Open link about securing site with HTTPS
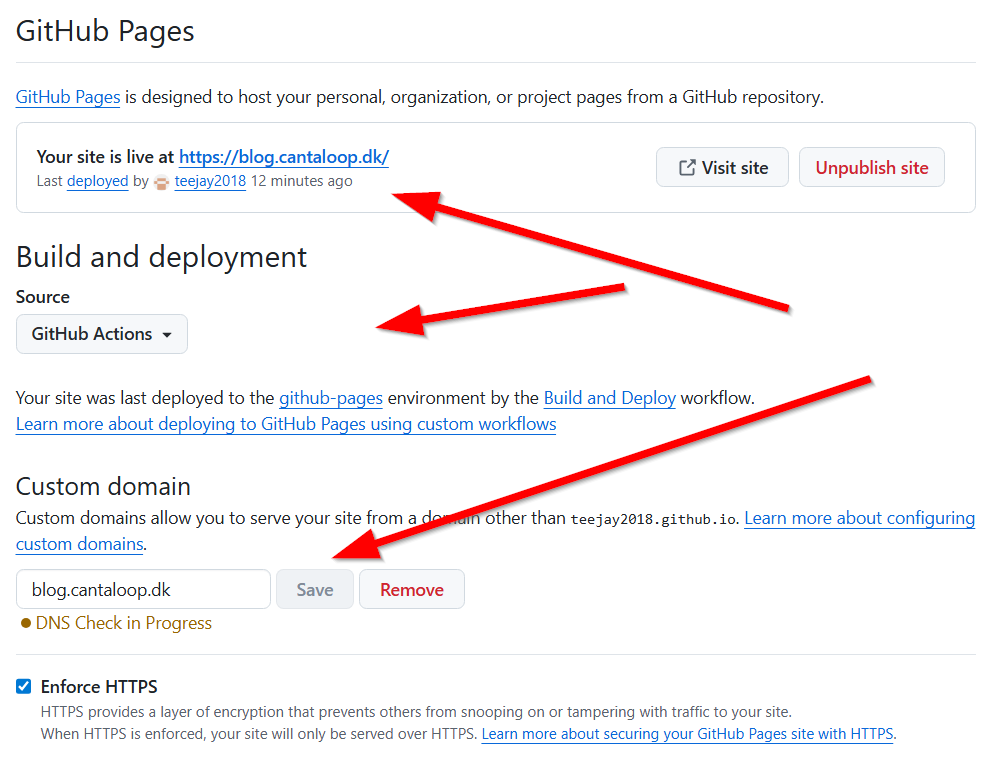The height and width of the screenshot is (769, 999). [x=687, y=734]
